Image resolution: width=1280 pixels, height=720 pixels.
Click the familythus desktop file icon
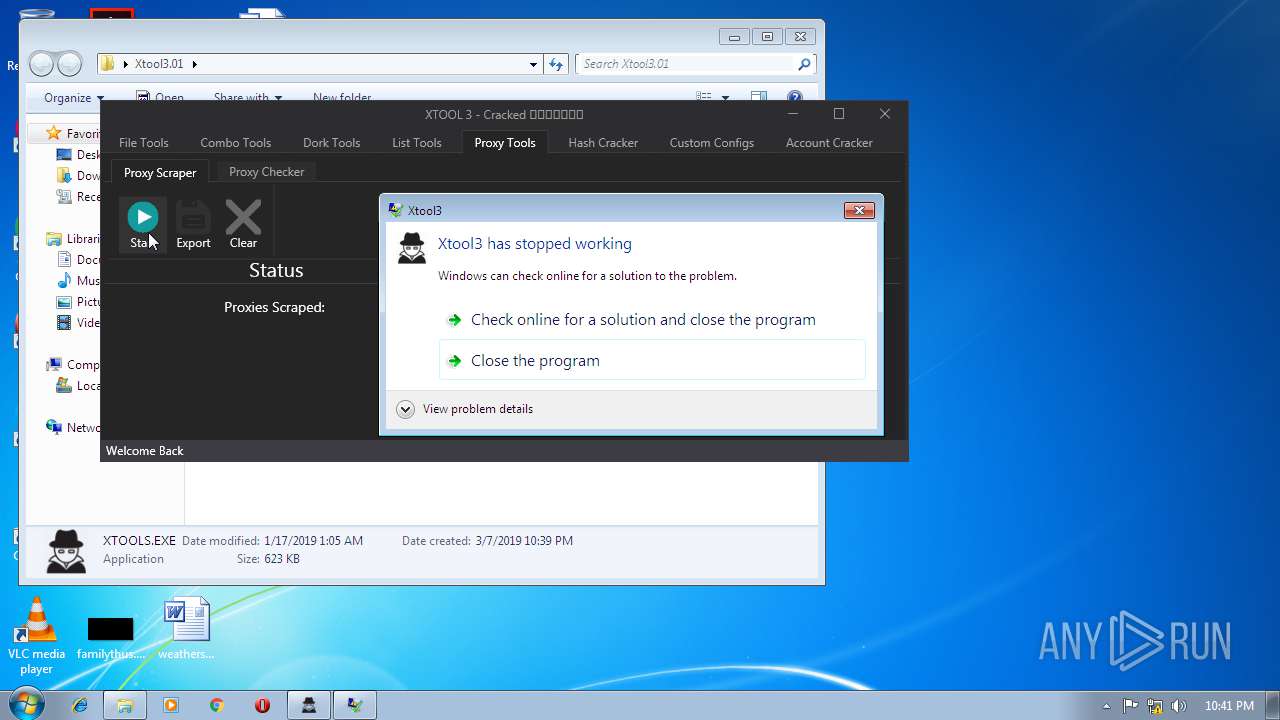(110, 638)
